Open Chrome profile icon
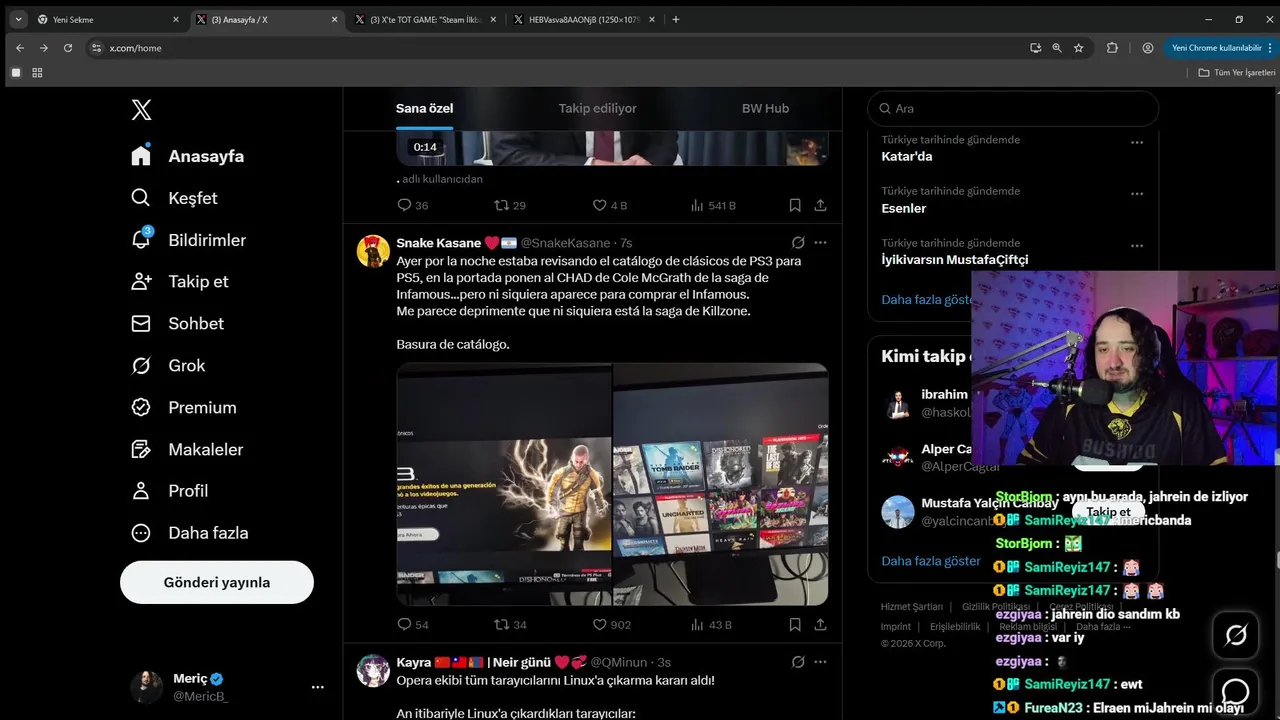This screenshot has height=720, width=1280. coord(1148,48)
